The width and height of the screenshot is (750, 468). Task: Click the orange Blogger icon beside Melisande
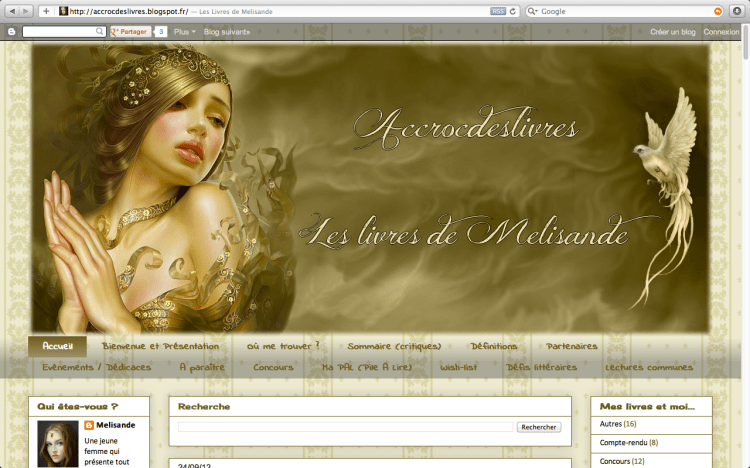click(89, 425)
